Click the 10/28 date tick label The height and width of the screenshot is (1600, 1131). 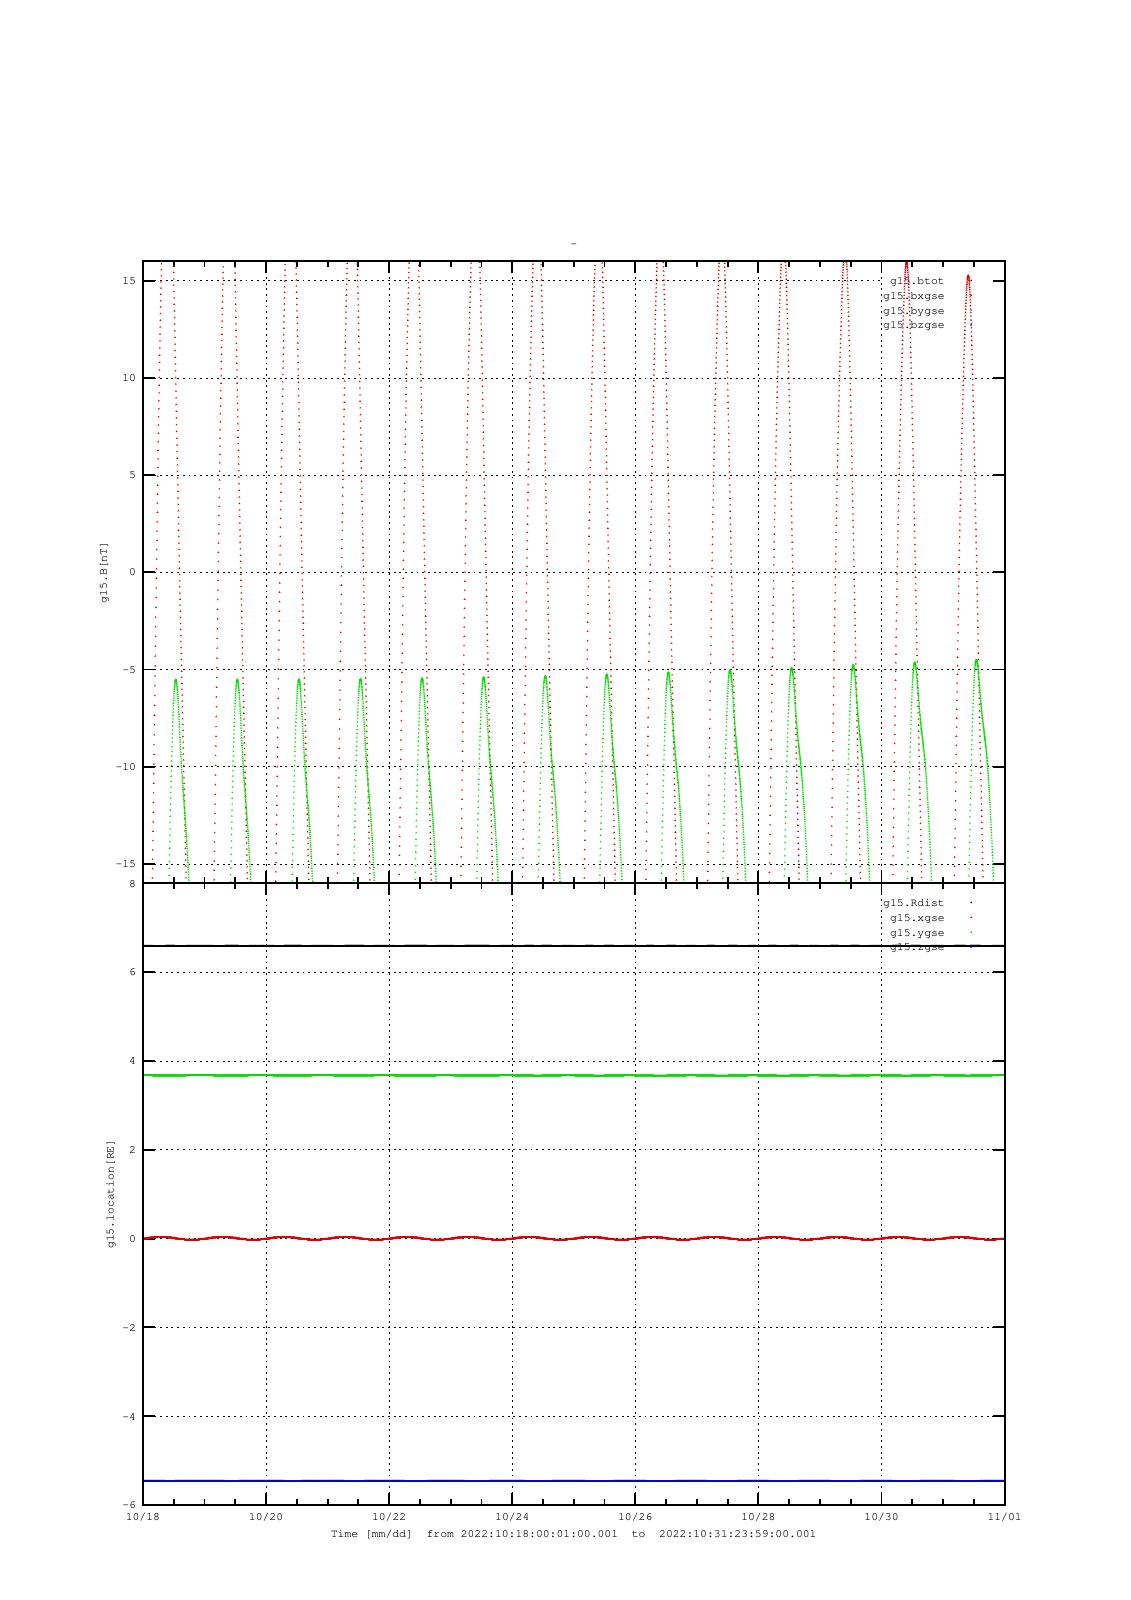click(x=758, y=1516)
